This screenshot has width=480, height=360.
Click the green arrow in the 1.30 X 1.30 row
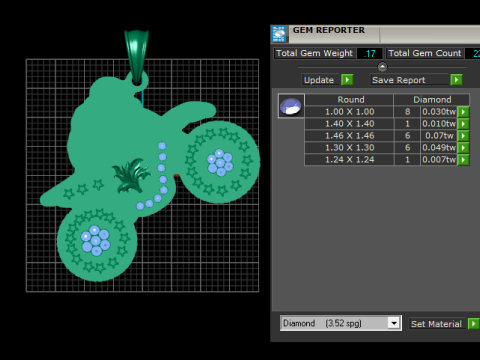[463, 148]
